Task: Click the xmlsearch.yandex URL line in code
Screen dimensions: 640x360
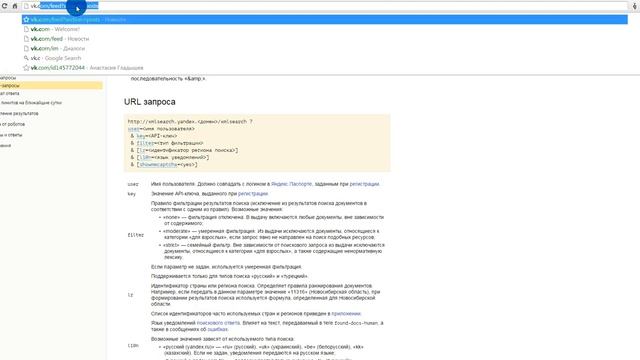Action: click(190, 122)
